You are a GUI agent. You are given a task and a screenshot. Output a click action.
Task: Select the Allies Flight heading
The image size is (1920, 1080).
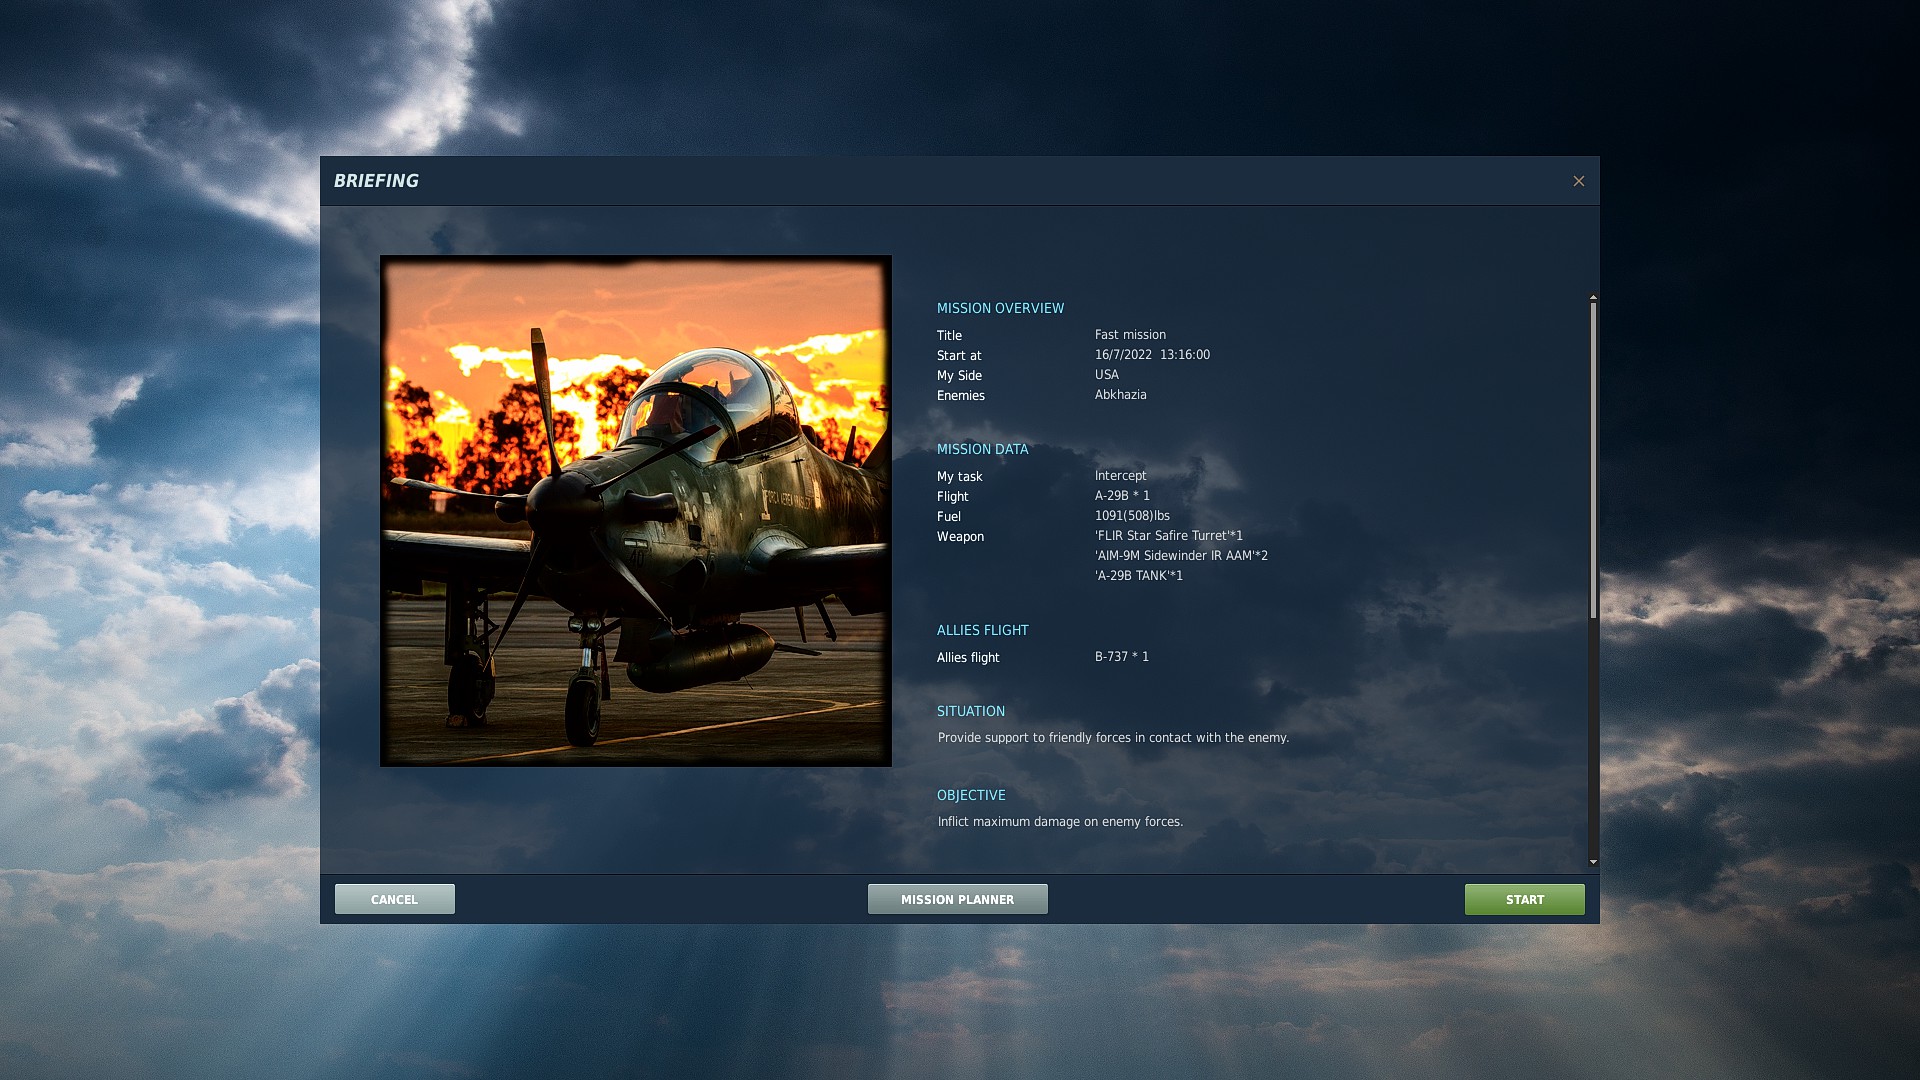tap(982, 630)
